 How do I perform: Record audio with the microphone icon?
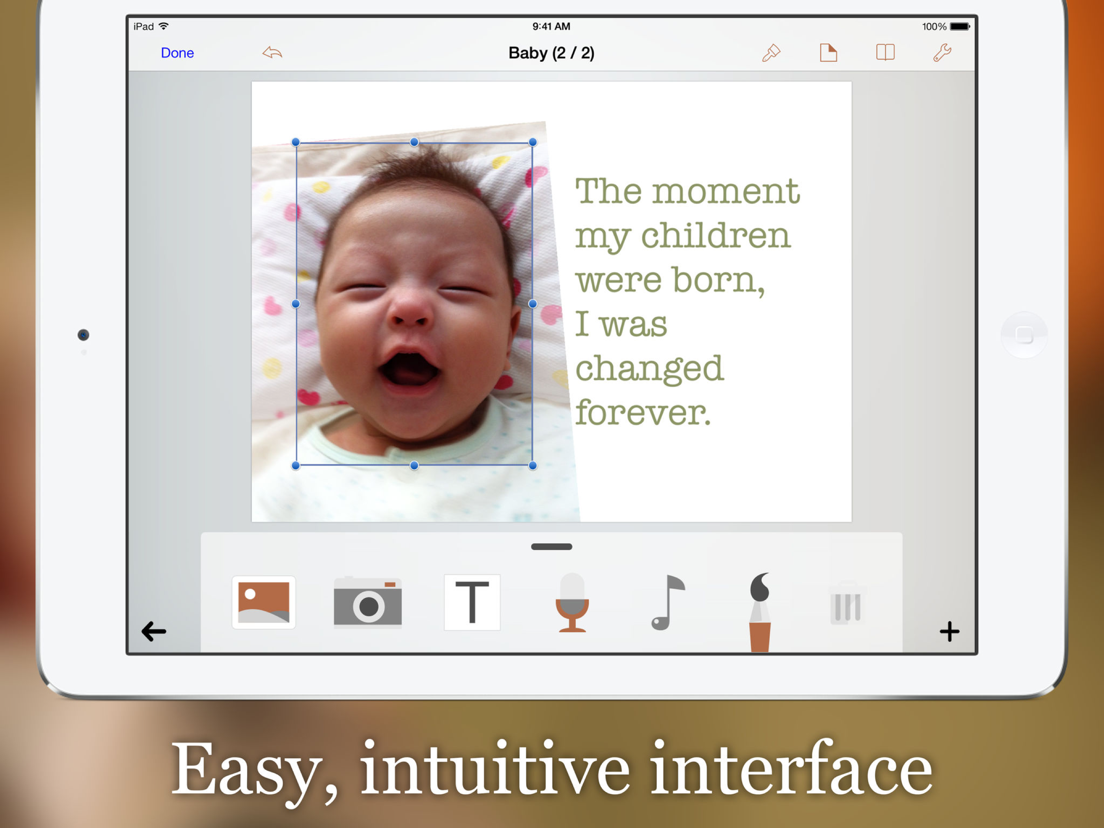click(572, 603)
